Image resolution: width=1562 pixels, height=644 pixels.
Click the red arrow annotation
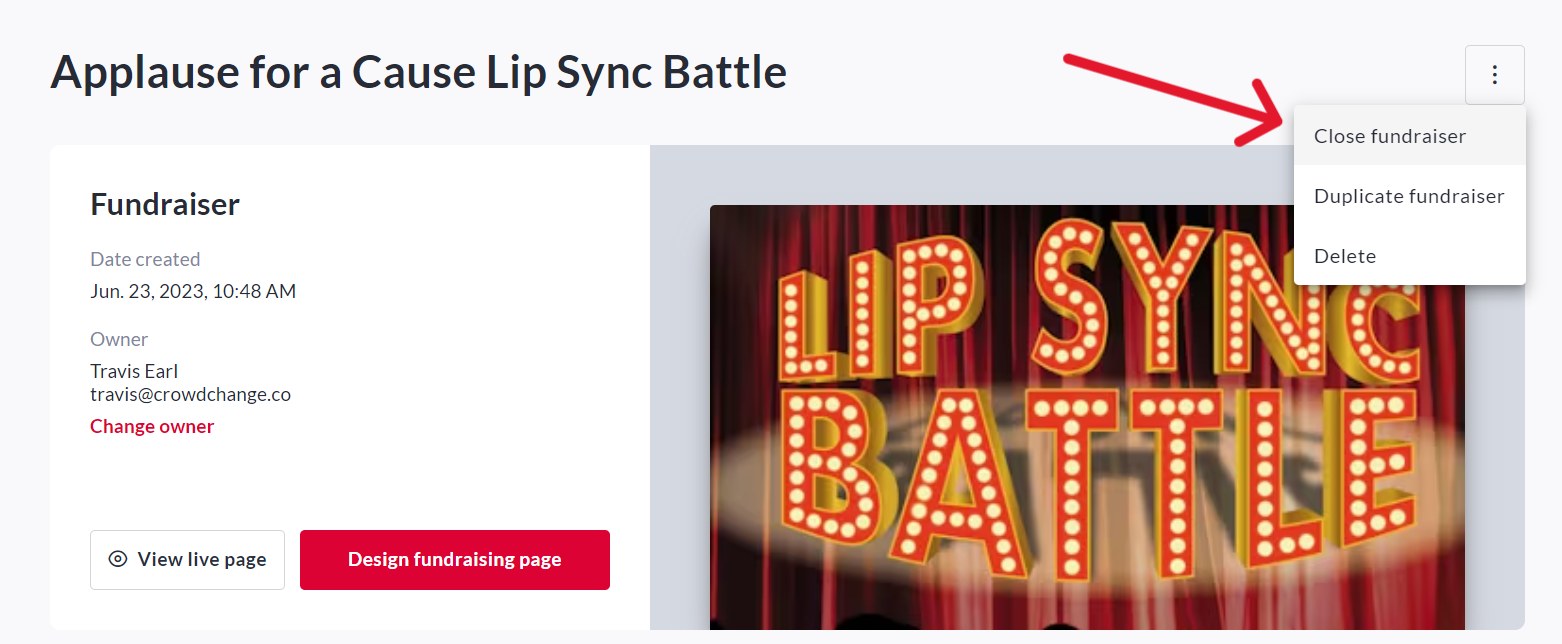[x=1170, y=95]
